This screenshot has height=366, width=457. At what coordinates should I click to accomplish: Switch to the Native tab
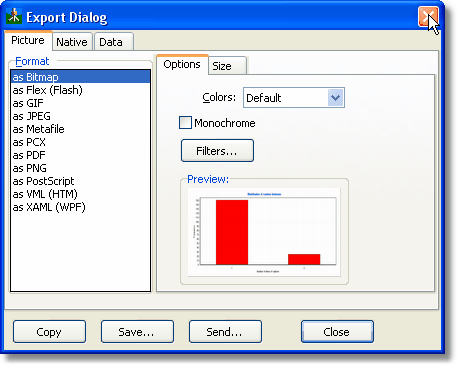(x=72, y=42)
